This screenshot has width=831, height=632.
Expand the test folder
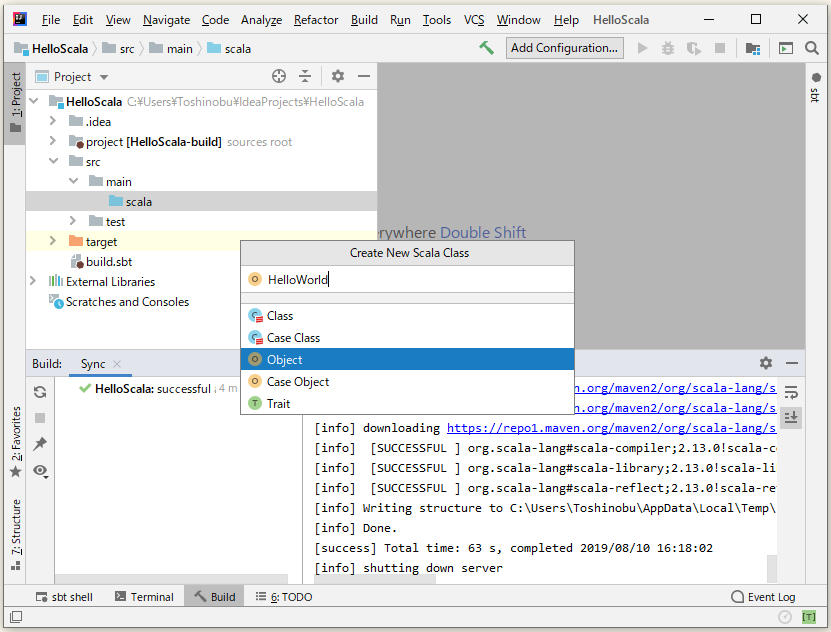73,221
